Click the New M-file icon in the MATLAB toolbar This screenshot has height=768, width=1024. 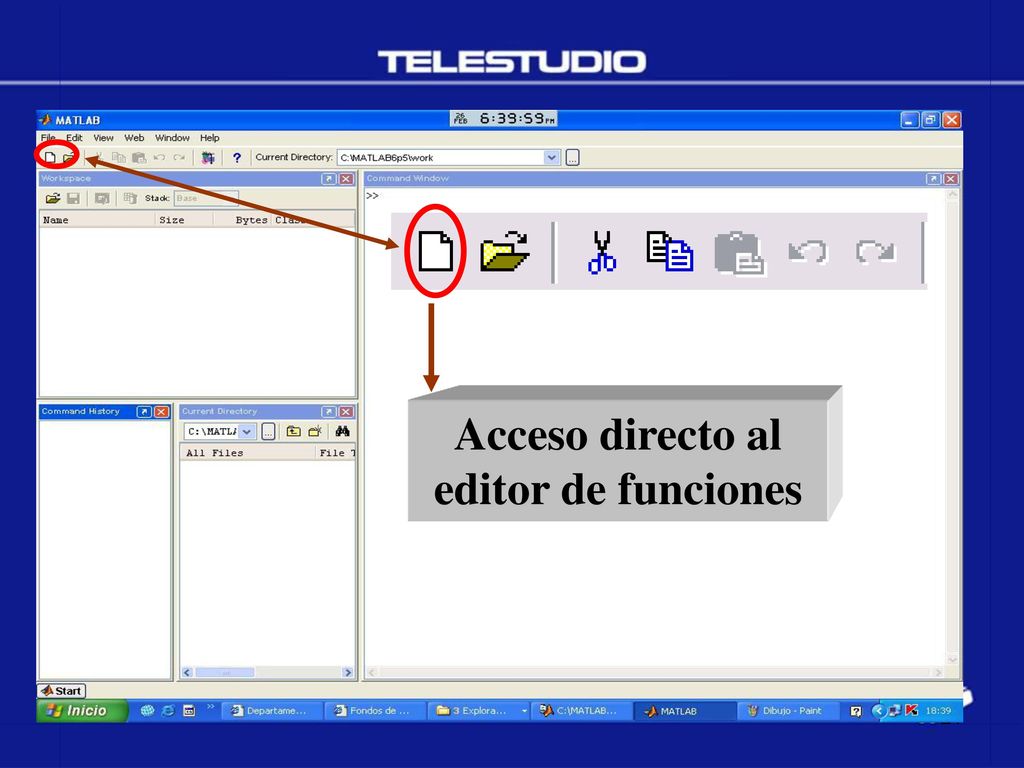[50, 157]
